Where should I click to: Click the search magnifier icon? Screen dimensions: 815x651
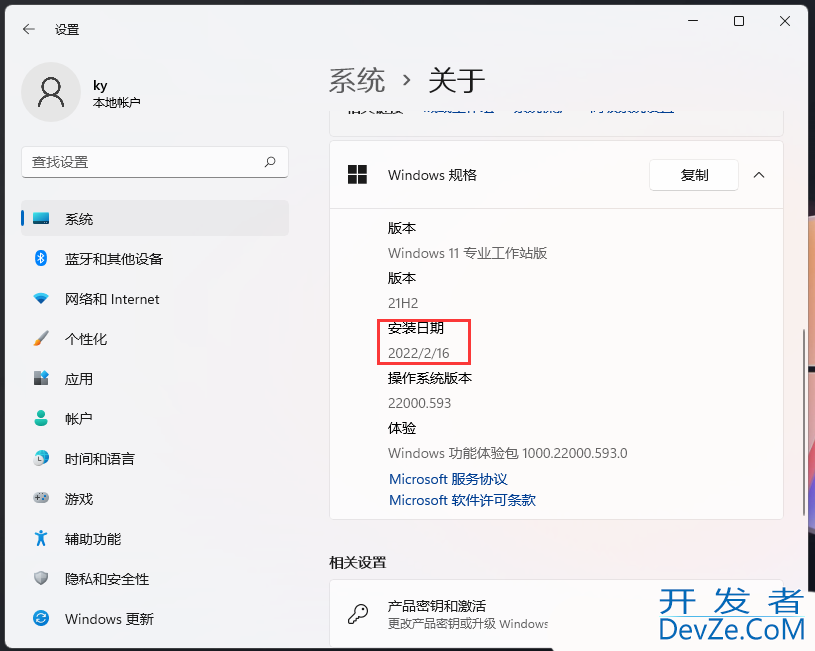270,162
